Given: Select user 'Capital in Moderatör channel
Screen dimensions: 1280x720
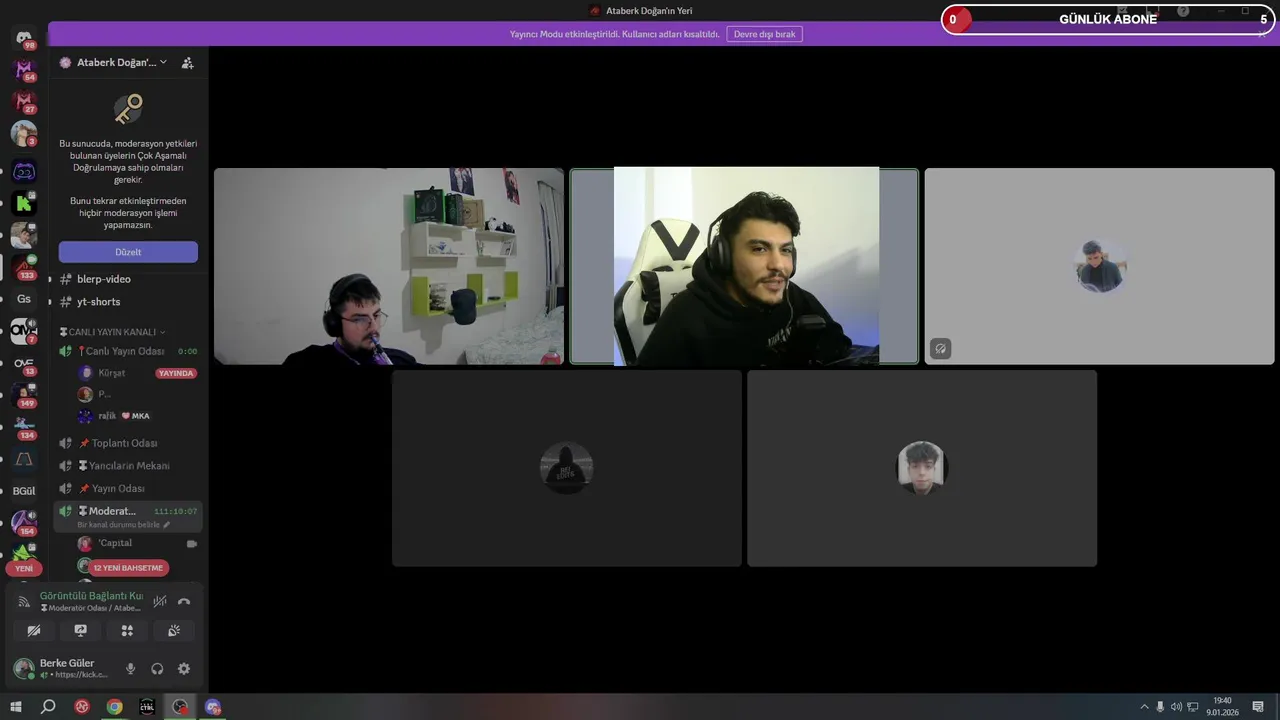Looking at the screenshot, I should point(115,543).
